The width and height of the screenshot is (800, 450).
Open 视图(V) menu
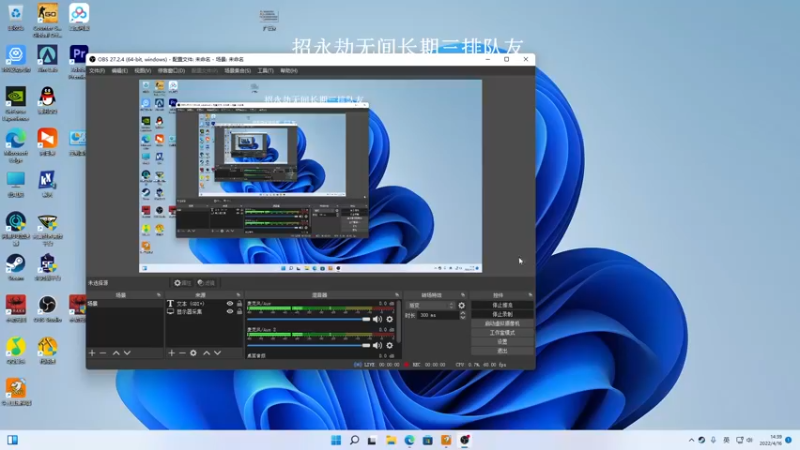coord(142,70)
